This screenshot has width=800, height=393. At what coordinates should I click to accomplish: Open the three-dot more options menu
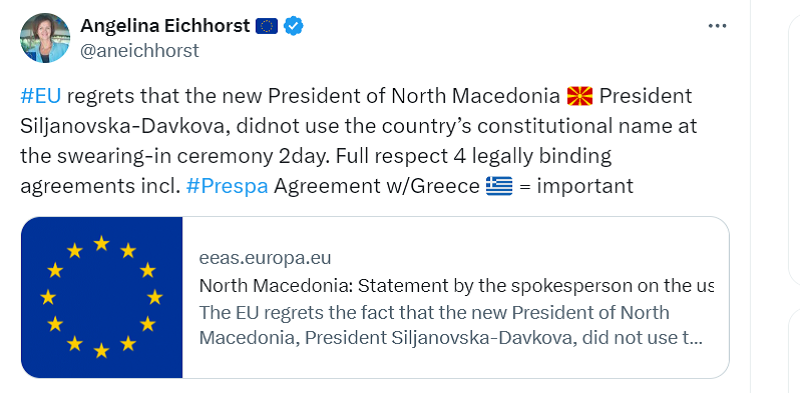pos(717,26)
